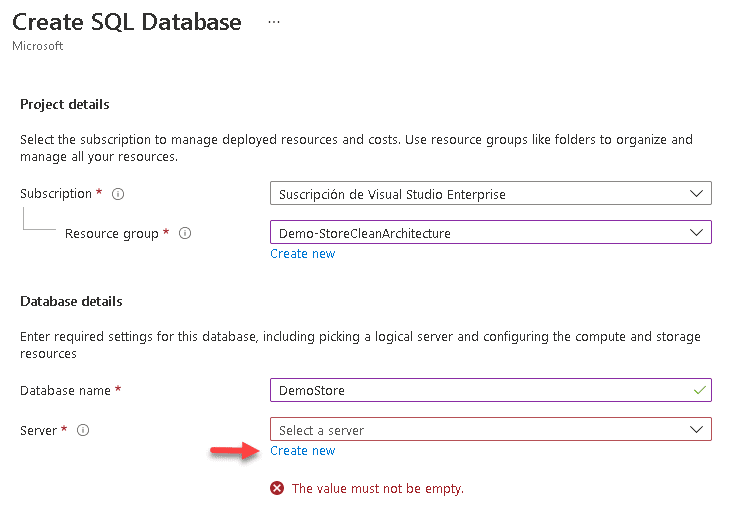Click the red error icon
This screenshot has height=505, width=729.
pos(276,488)
